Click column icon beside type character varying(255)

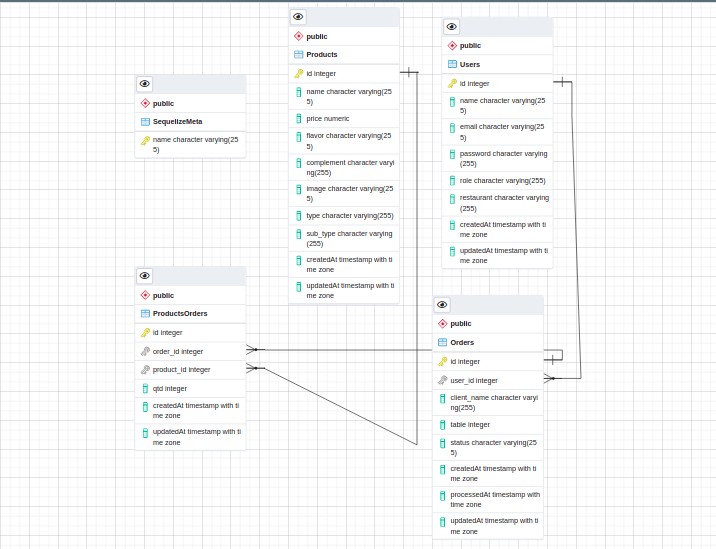point(299,216)
